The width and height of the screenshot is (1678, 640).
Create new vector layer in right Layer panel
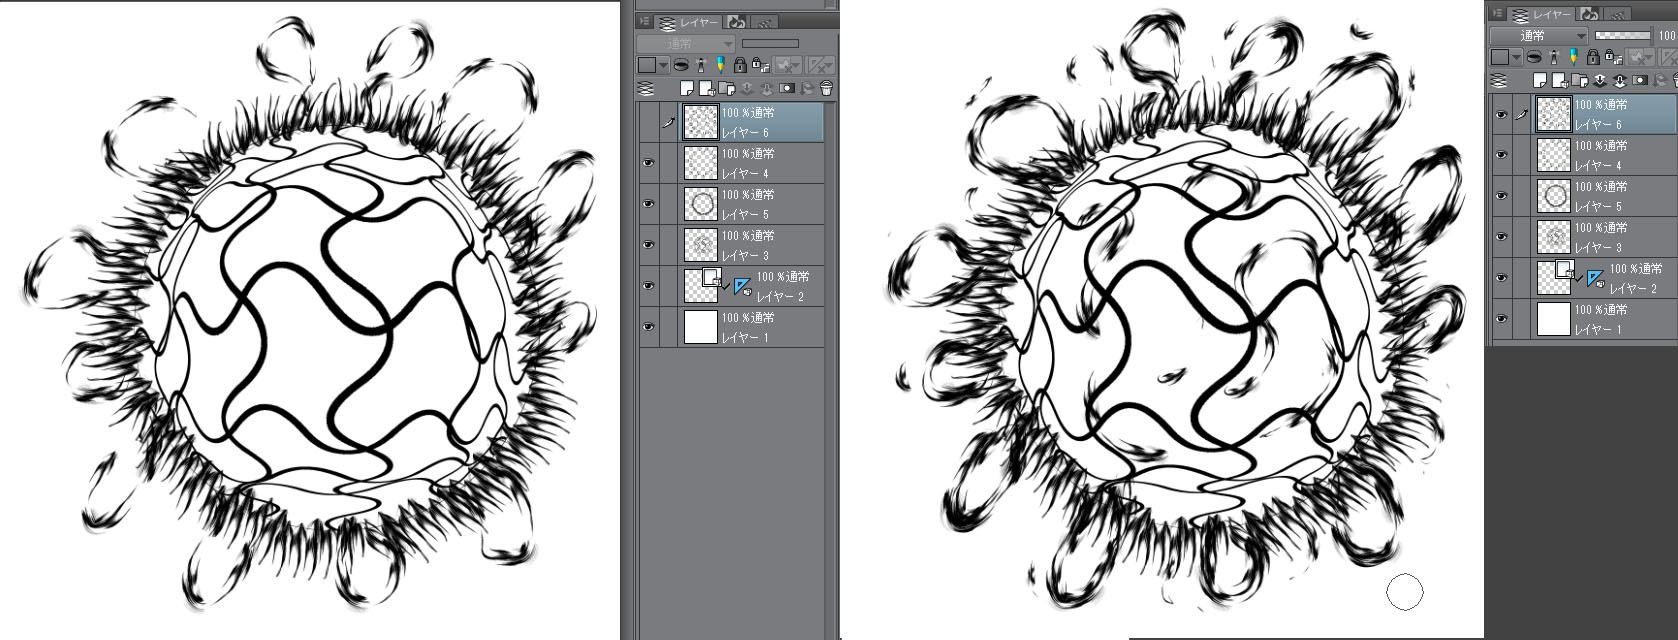[1560, 80]
